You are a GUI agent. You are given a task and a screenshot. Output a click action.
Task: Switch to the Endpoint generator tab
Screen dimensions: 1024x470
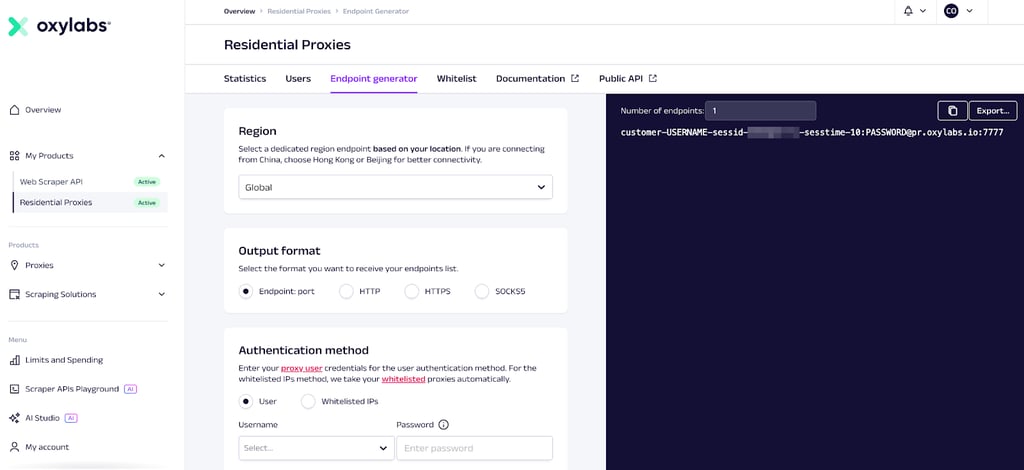tap(374, 78)
